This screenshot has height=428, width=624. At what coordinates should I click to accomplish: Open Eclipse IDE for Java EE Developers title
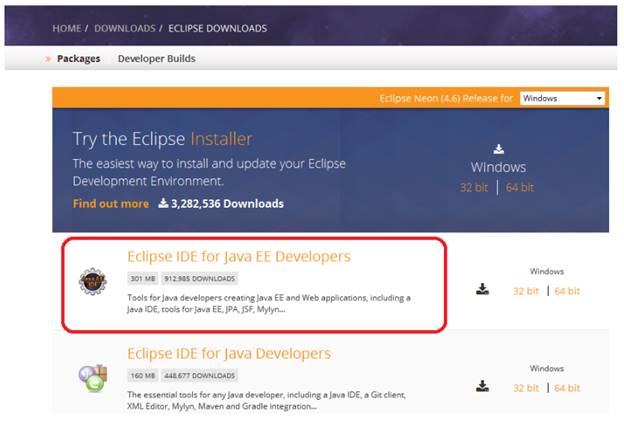239,257
